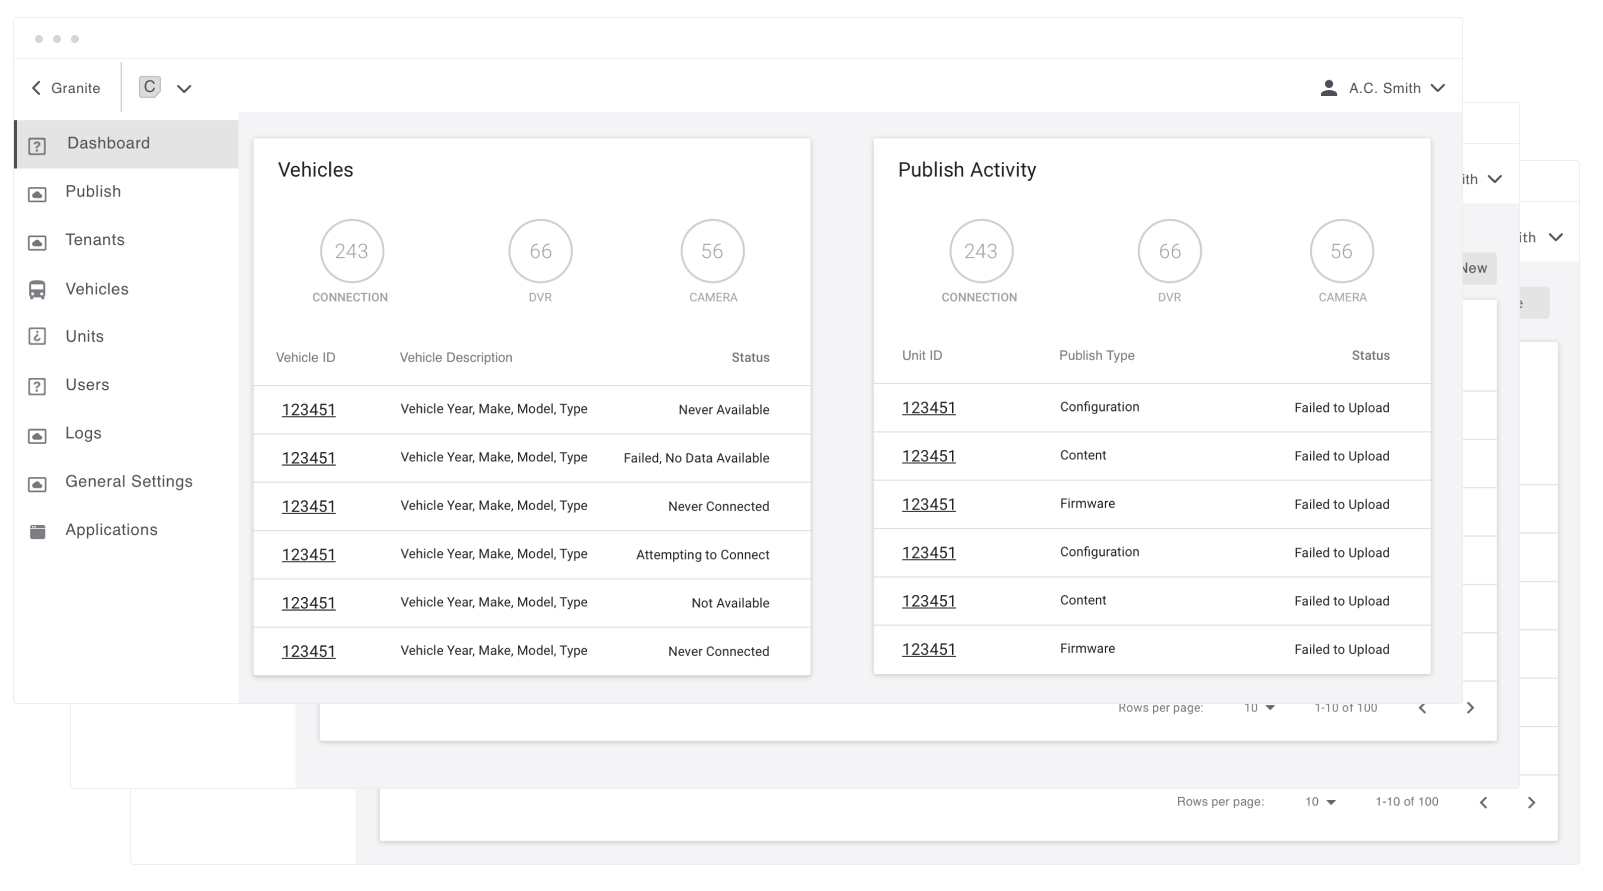1603x891 pixels.
Task: Click the Applications sidebar icon
Action: tap(37, 531)
